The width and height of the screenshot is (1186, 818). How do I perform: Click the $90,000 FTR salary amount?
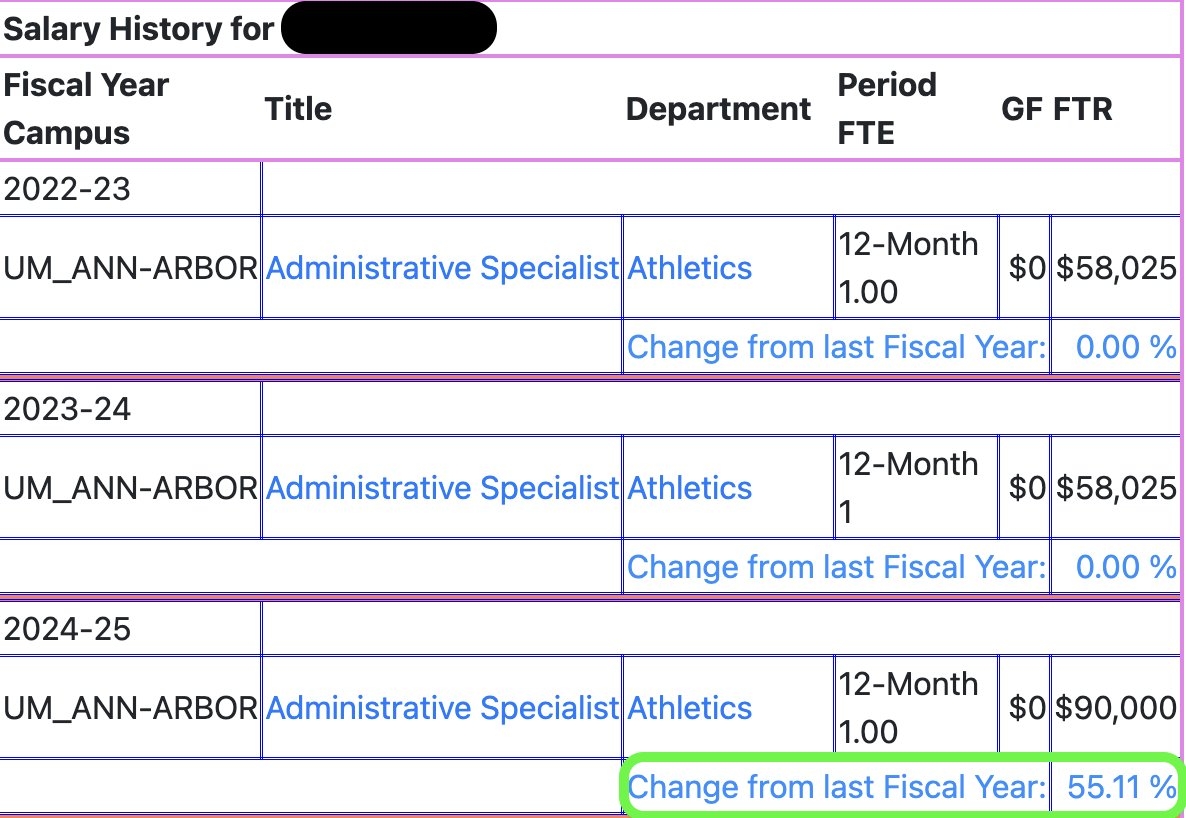(x=1116, y=708)
